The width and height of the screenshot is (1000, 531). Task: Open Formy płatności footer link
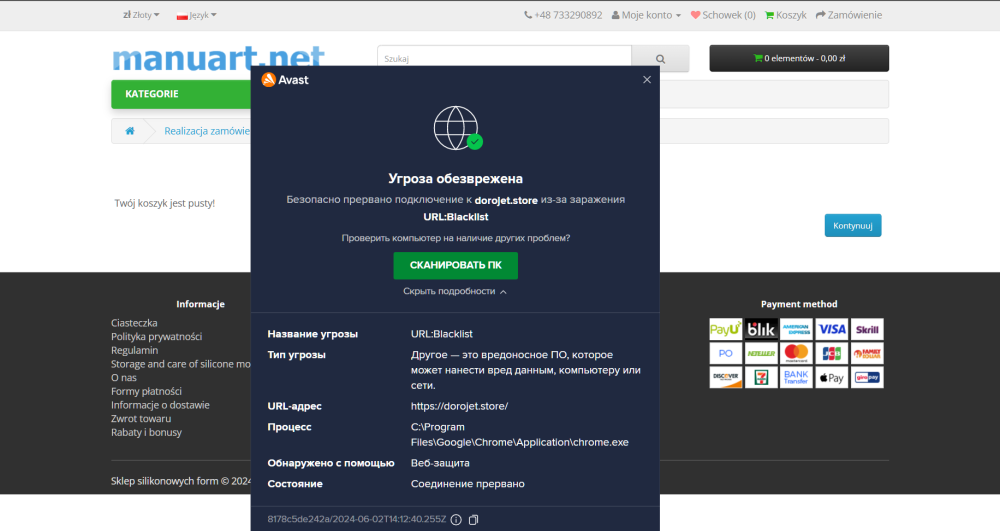(x=146, y=391)
